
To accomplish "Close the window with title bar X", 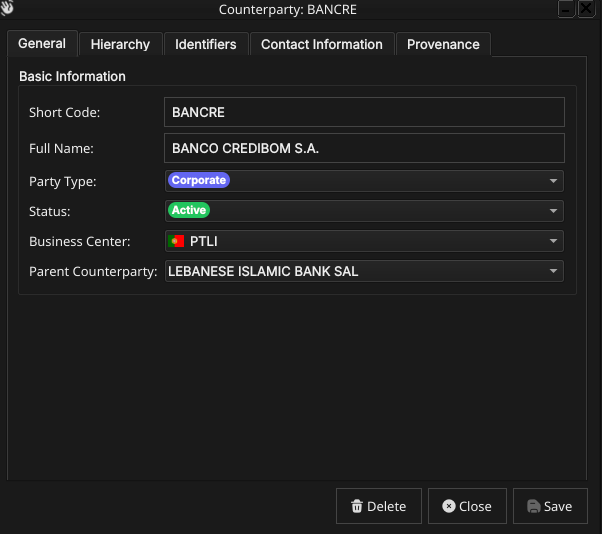I will coord(586,8).
